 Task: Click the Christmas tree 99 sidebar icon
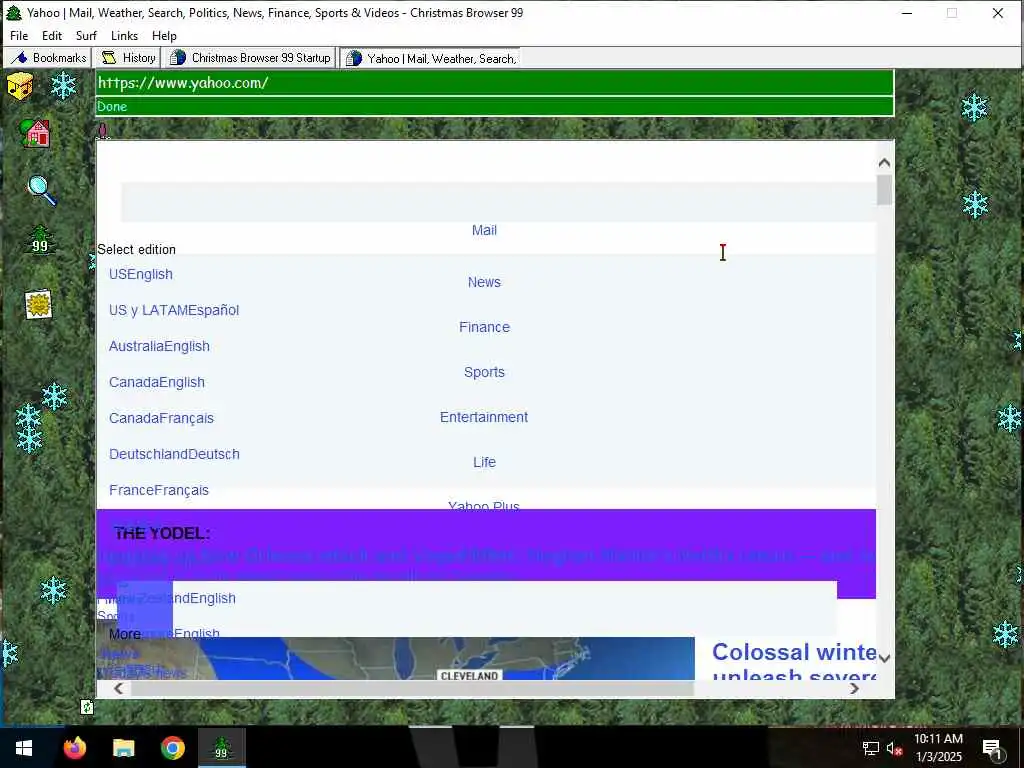click(40, 240)
